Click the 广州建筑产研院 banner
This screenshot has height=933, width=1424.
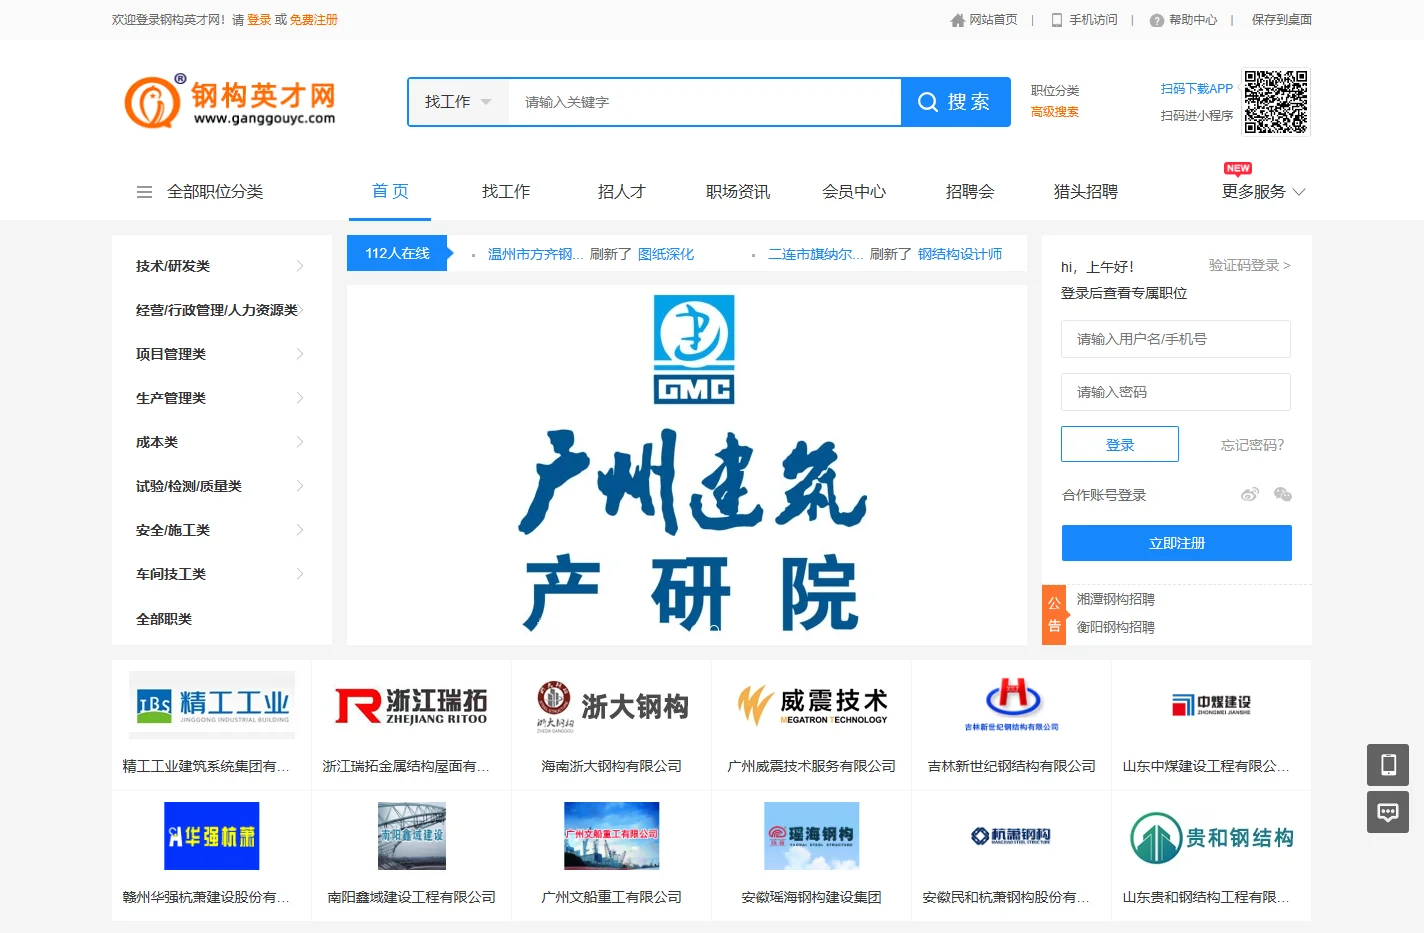point(687,465)
